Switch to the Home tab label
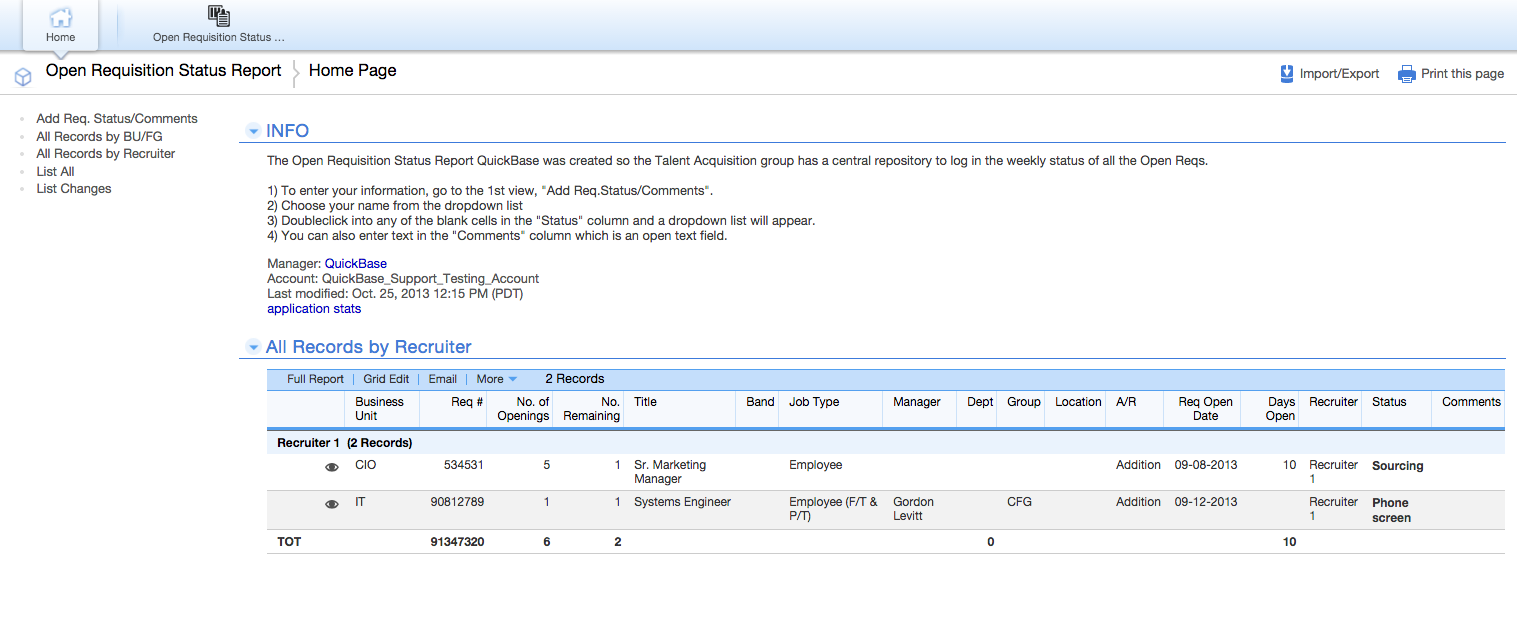The height and width of the screenshot is (635, 1517). [60, 38]
